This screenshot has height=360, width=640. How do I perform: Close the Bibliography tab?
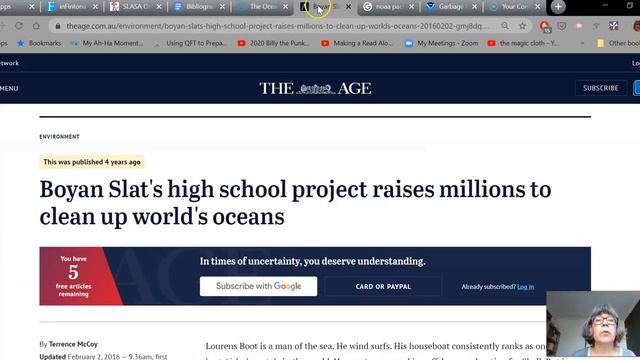tap(222, 7)
